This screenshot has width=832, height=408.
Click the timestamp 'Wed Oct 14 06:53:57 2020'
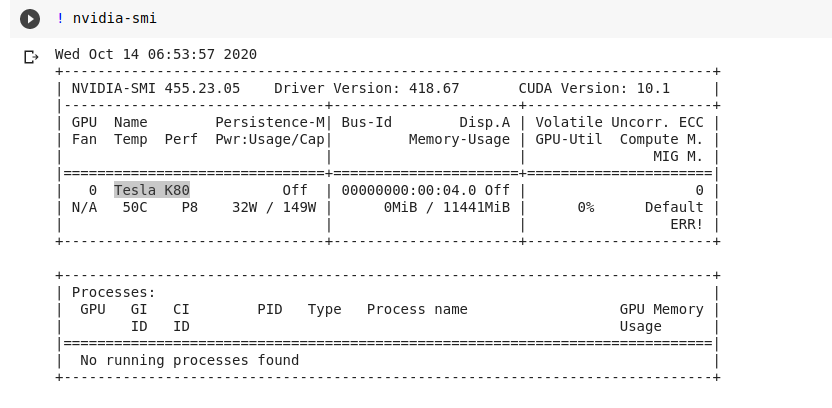click(x=155, y=54)
